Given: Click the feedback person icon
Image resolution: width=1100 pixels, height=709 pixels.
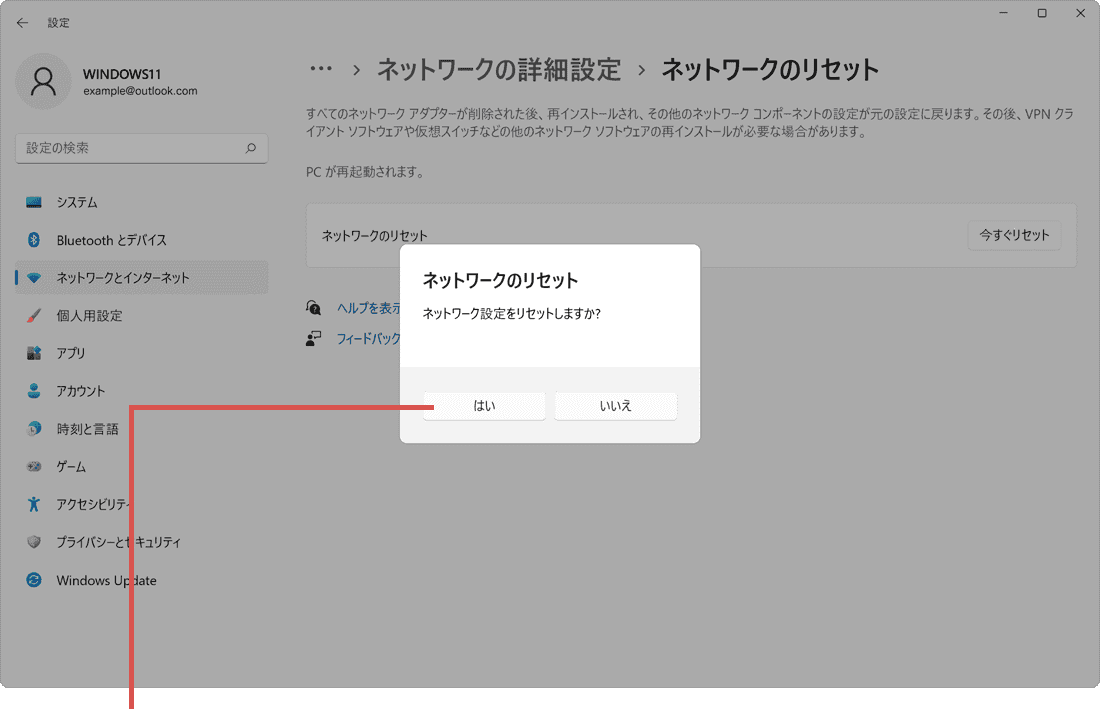Looking at the screenshot, I should pos(316,338).
